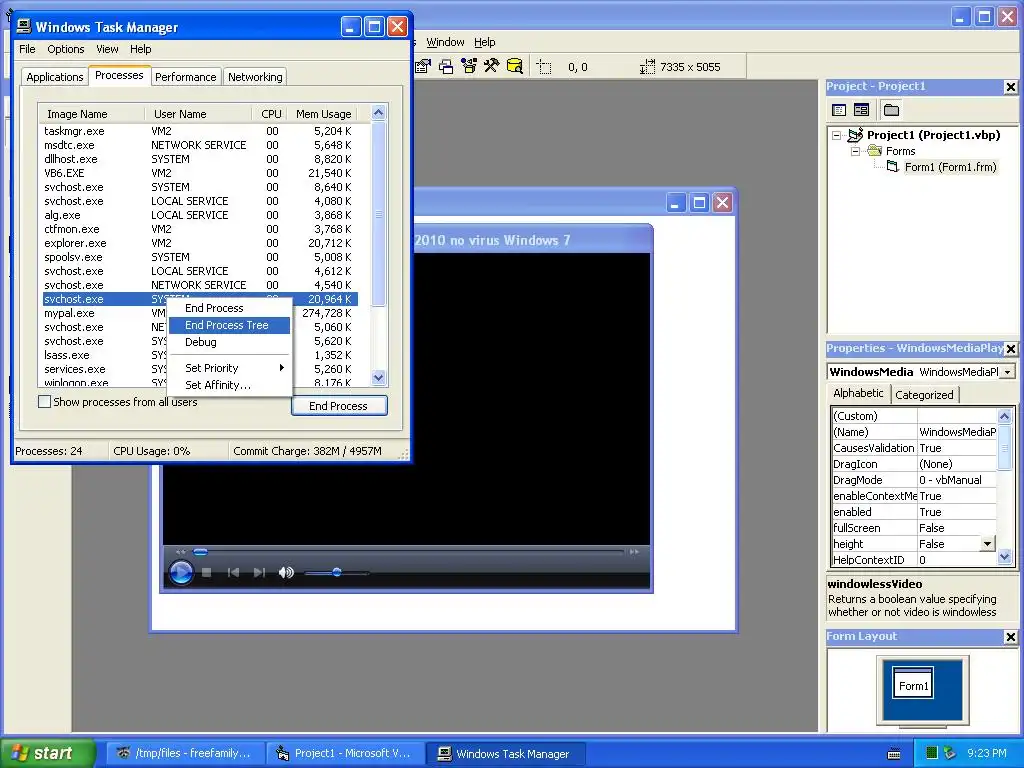Select the VB6.EXE process row
Viewport: 1024px width, 768px height.
[199, 173]
